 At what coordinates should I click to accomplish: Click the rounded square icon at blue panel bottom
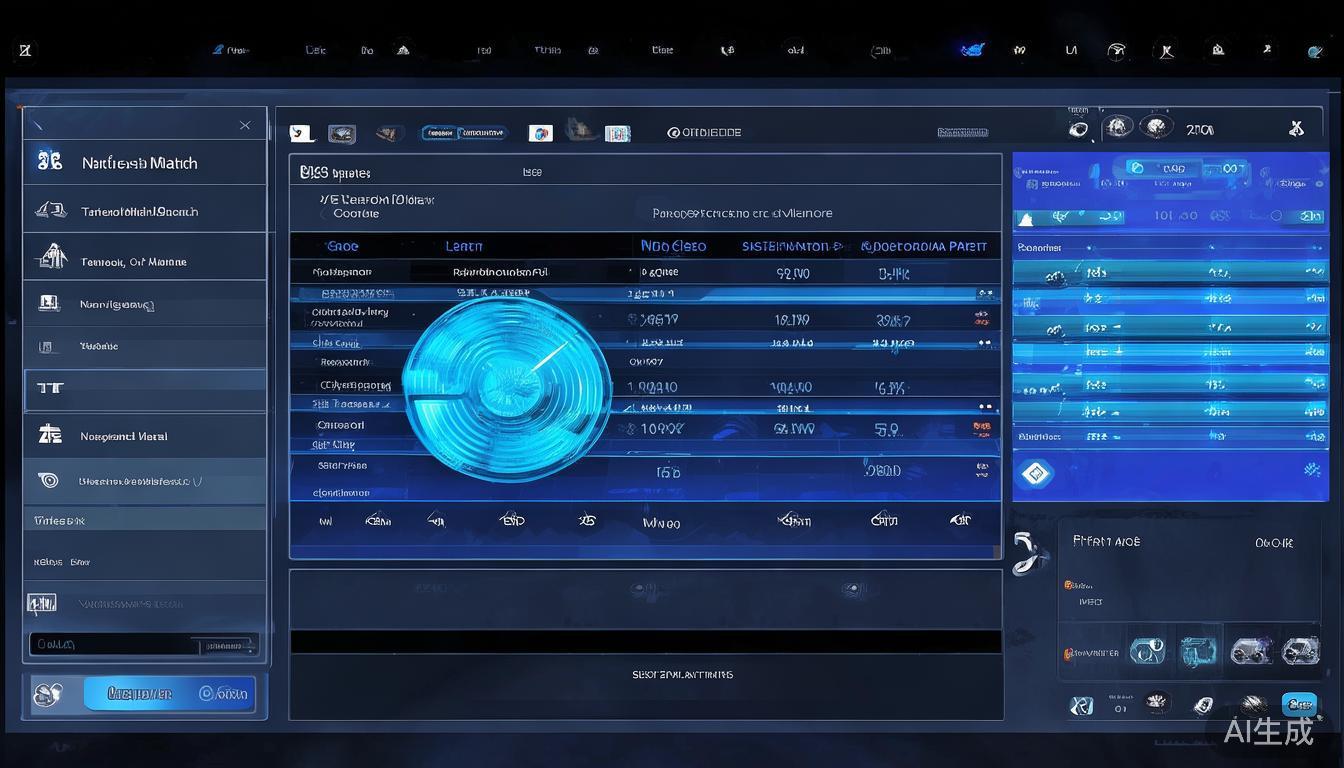[x=1035, y=474]
